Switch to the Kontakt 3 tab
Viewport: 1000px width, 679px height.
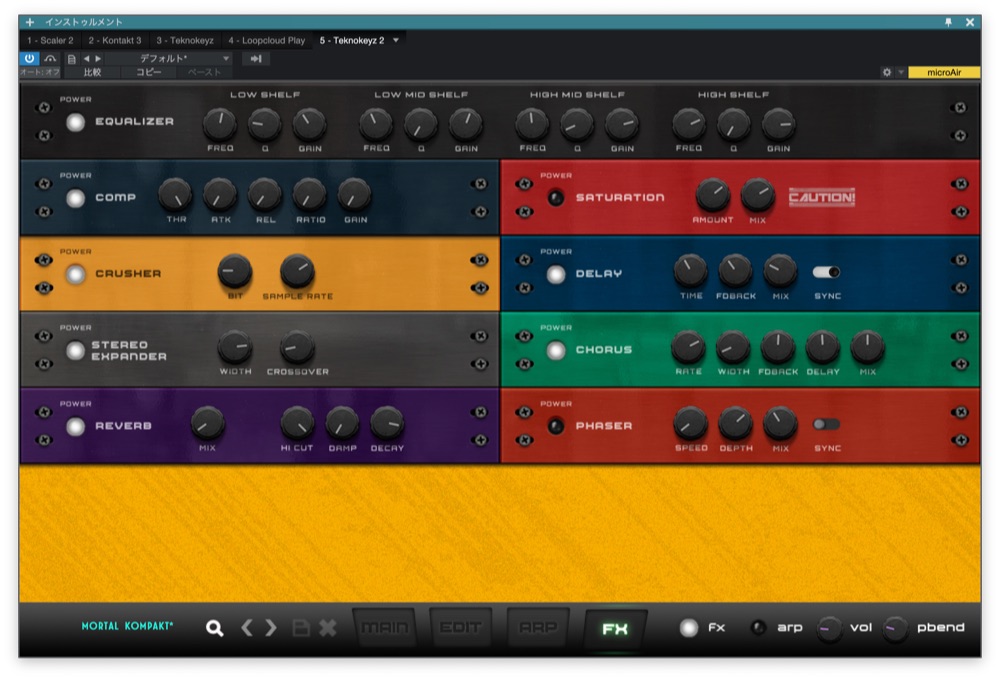(115, 40)
